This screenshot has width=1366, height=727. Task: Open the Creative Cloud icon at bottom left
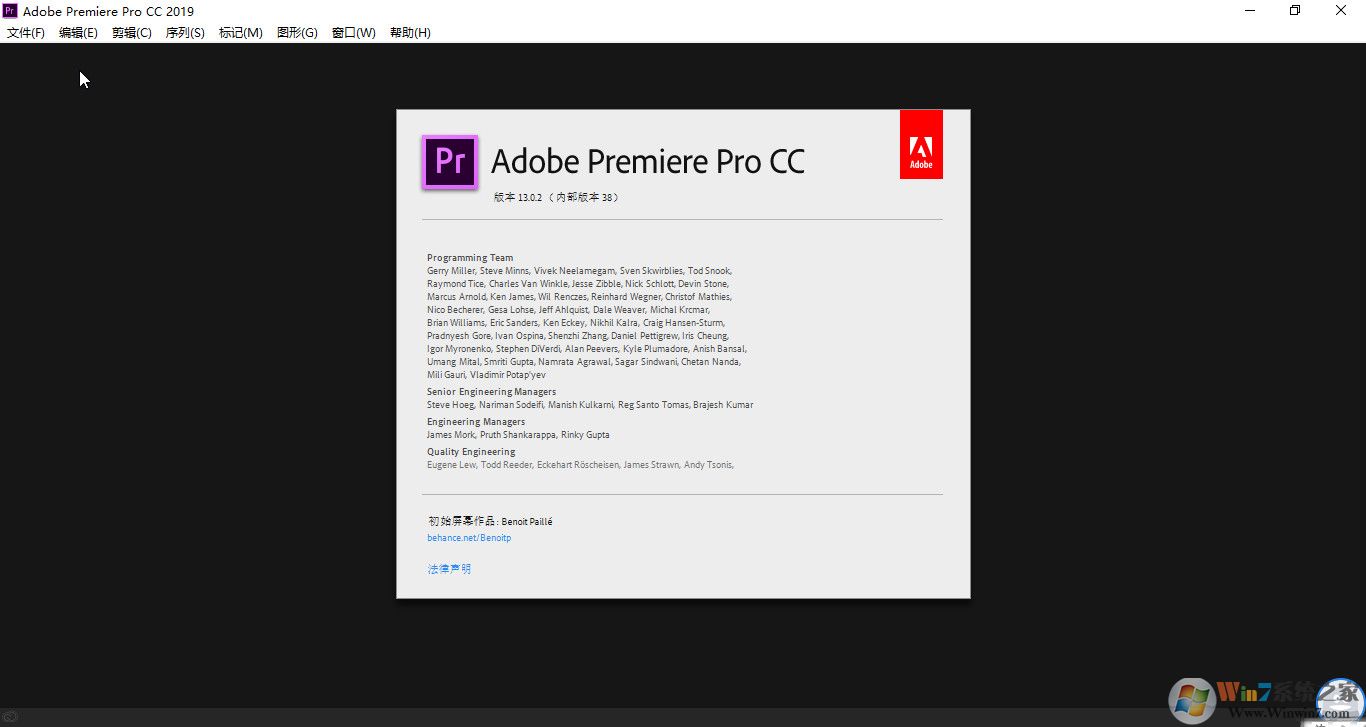click(9, 714)
